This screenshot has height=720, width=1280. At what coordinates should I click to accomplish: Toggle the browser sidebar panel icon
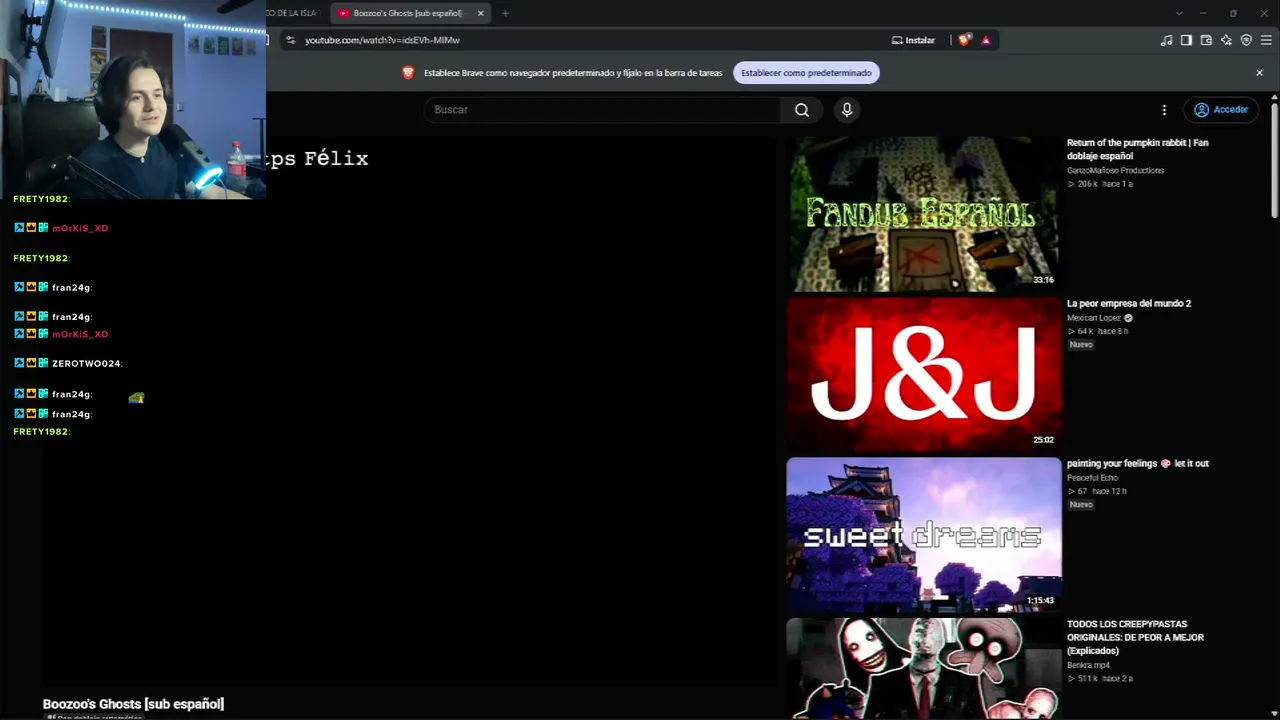pyautogui.click(x=1186, y=40)
